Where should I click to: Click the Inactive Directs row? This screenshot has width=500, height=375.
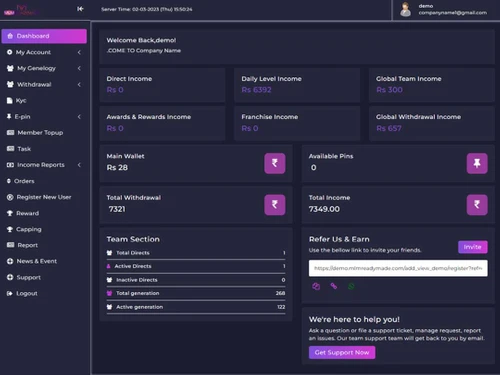click(x=196, y=280)
